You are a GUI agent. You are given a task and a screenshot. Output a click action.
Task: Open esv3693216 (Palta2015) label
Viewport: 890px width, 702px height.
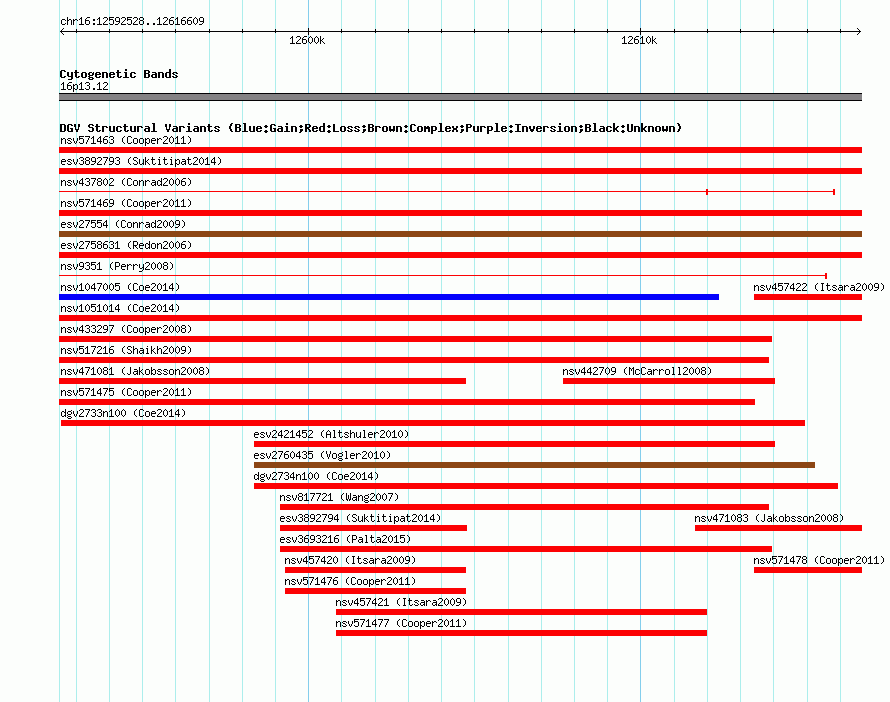tap(345, 539)
